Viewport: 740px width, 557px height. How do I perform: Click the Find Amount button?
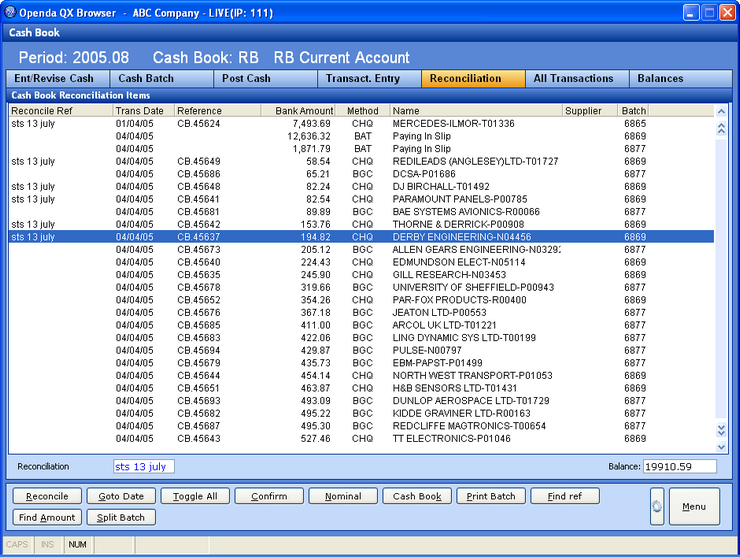click(x=47, y=517)
